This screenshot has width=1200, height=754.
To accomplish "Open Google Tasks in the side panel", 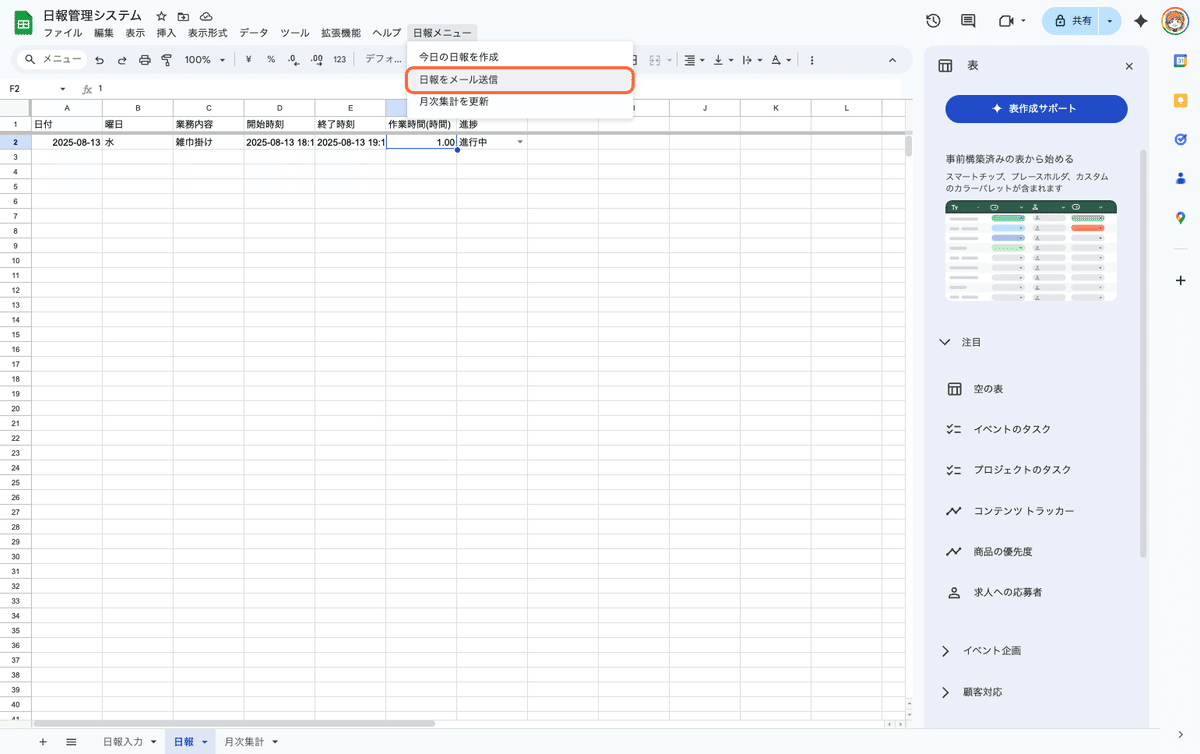I will tap(1180, 139).
